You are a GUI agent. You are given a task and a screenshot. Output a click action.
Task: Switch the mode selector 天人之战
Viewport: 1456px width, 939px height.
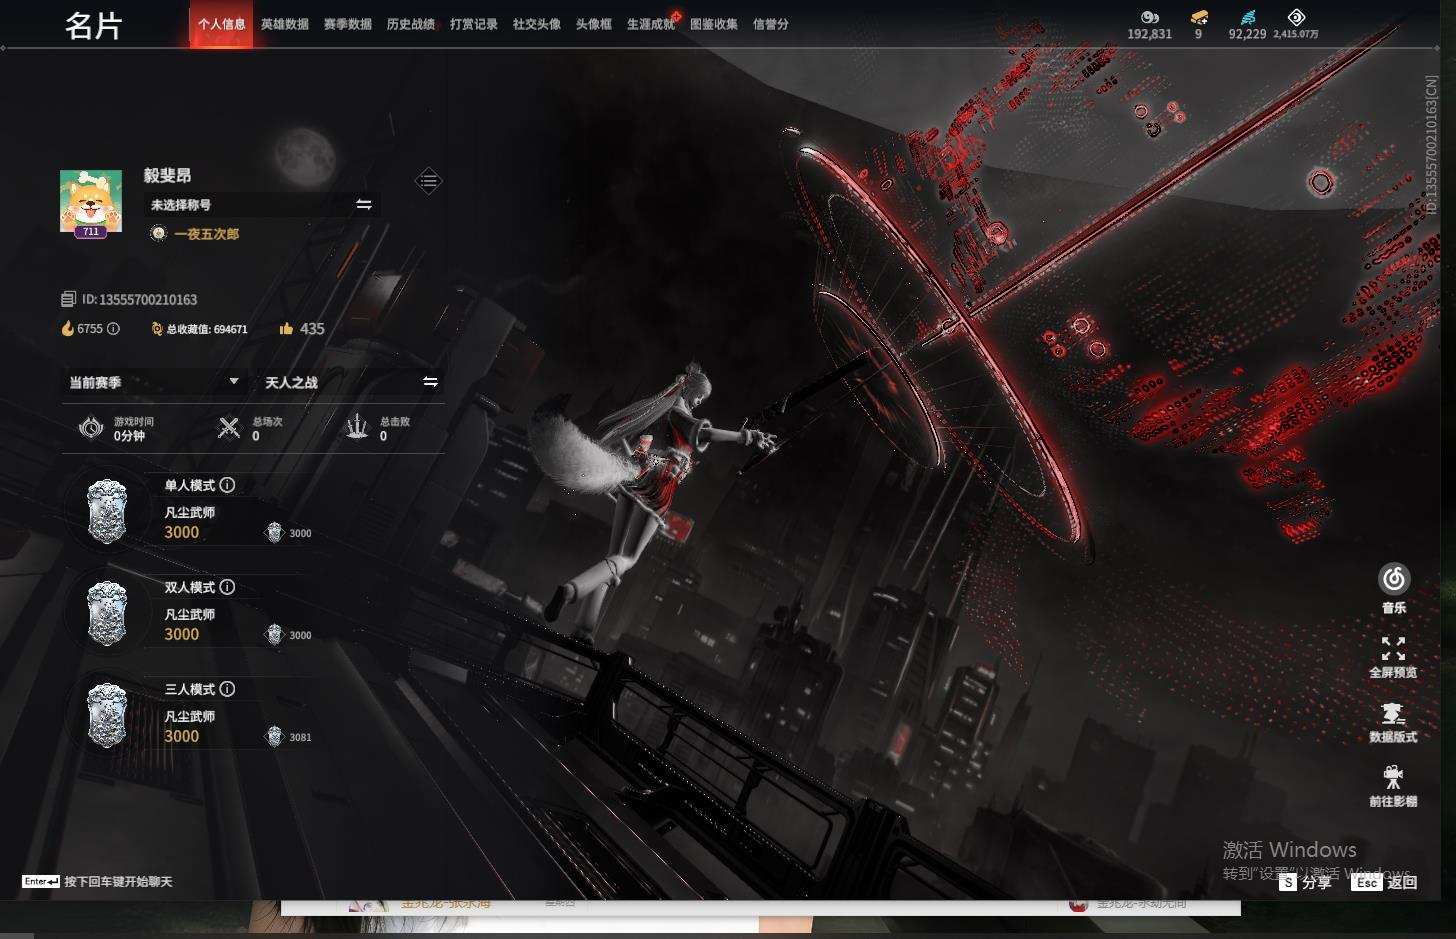tap(351, 382)
